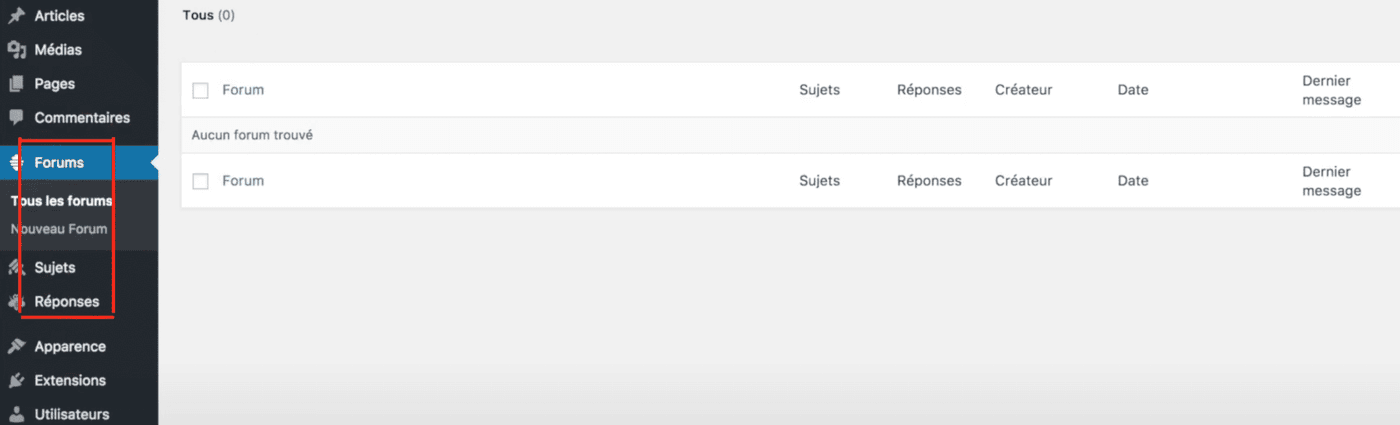Click the Forums menu icon
This screenshot has width=1400, height=425.
(x=16, y=162)
